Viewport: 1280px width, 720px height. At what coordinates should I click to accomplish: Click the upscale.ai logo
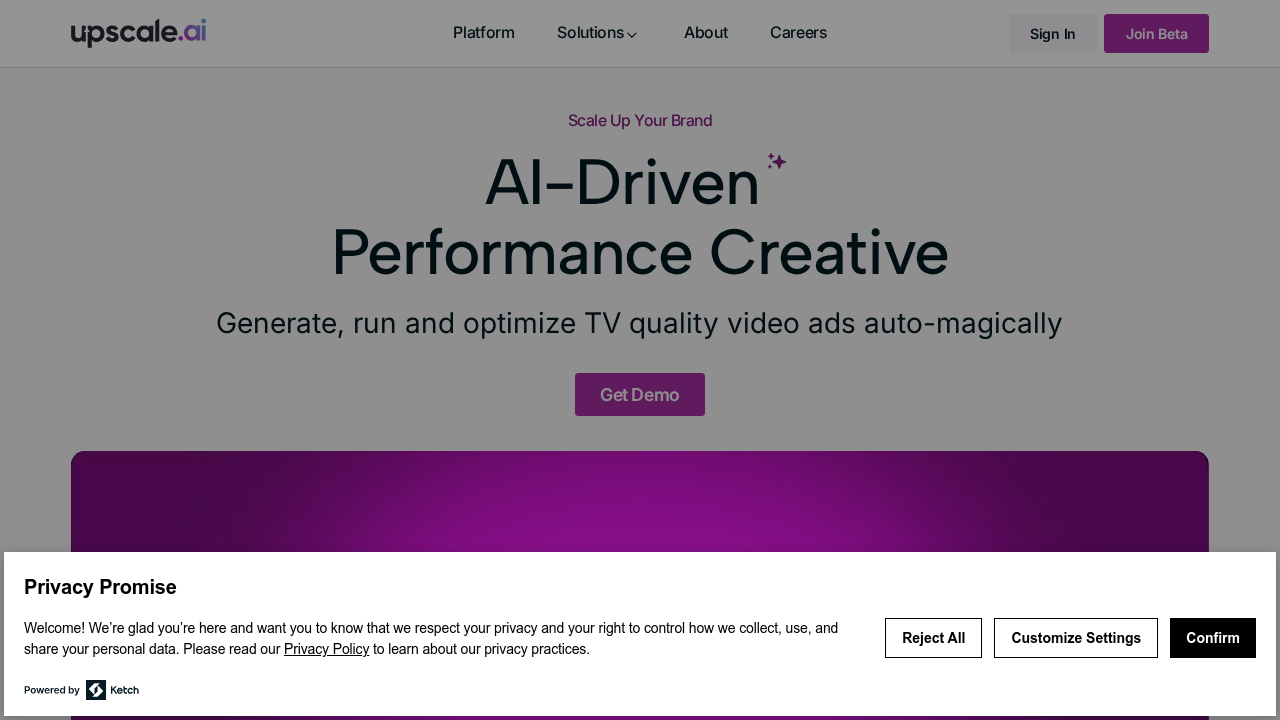[138, 33]
